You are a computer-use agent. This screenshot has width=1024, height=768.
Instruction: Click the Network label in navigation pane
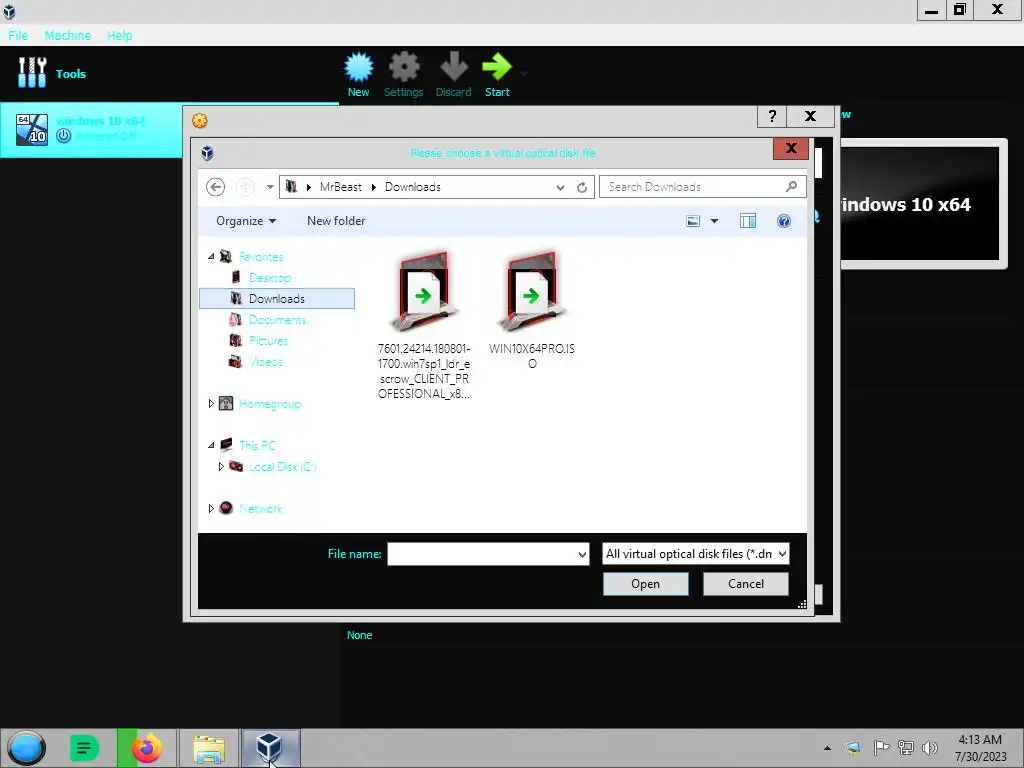tap(261, 508)
